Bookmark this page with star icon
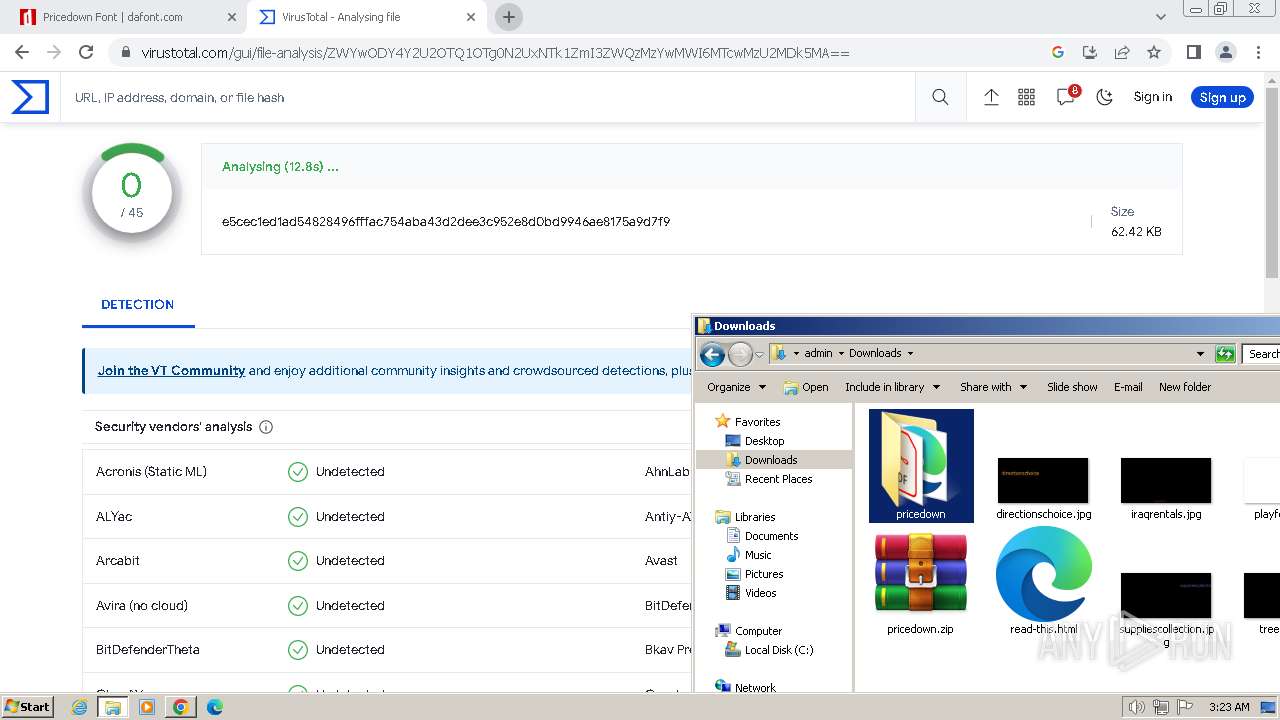1280x720 pixels. (1154, 52)
